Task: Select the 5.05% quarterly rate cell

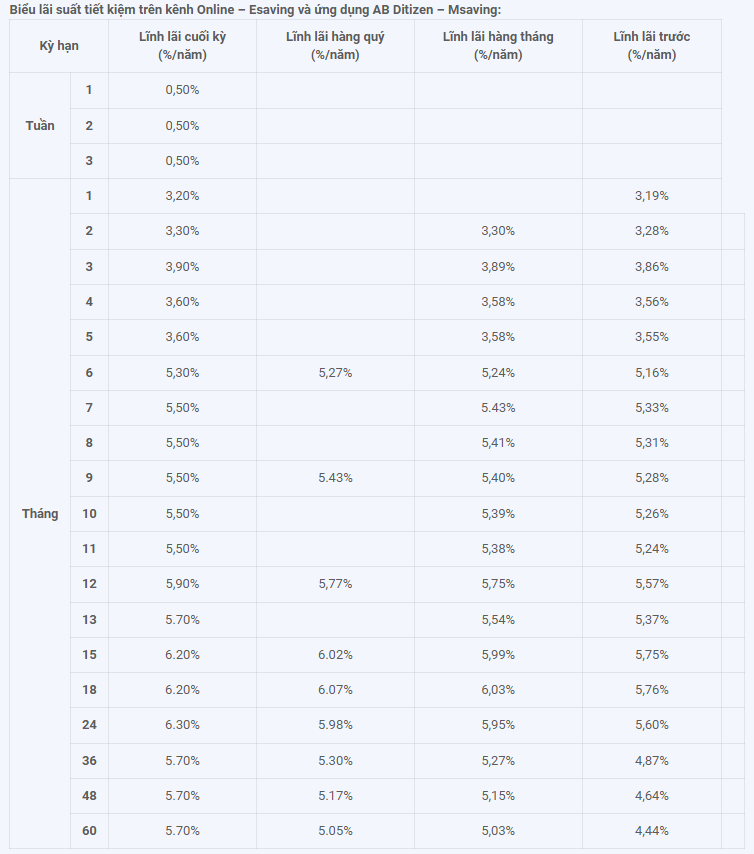Action: pyautogui.click(x=335, y=831)
